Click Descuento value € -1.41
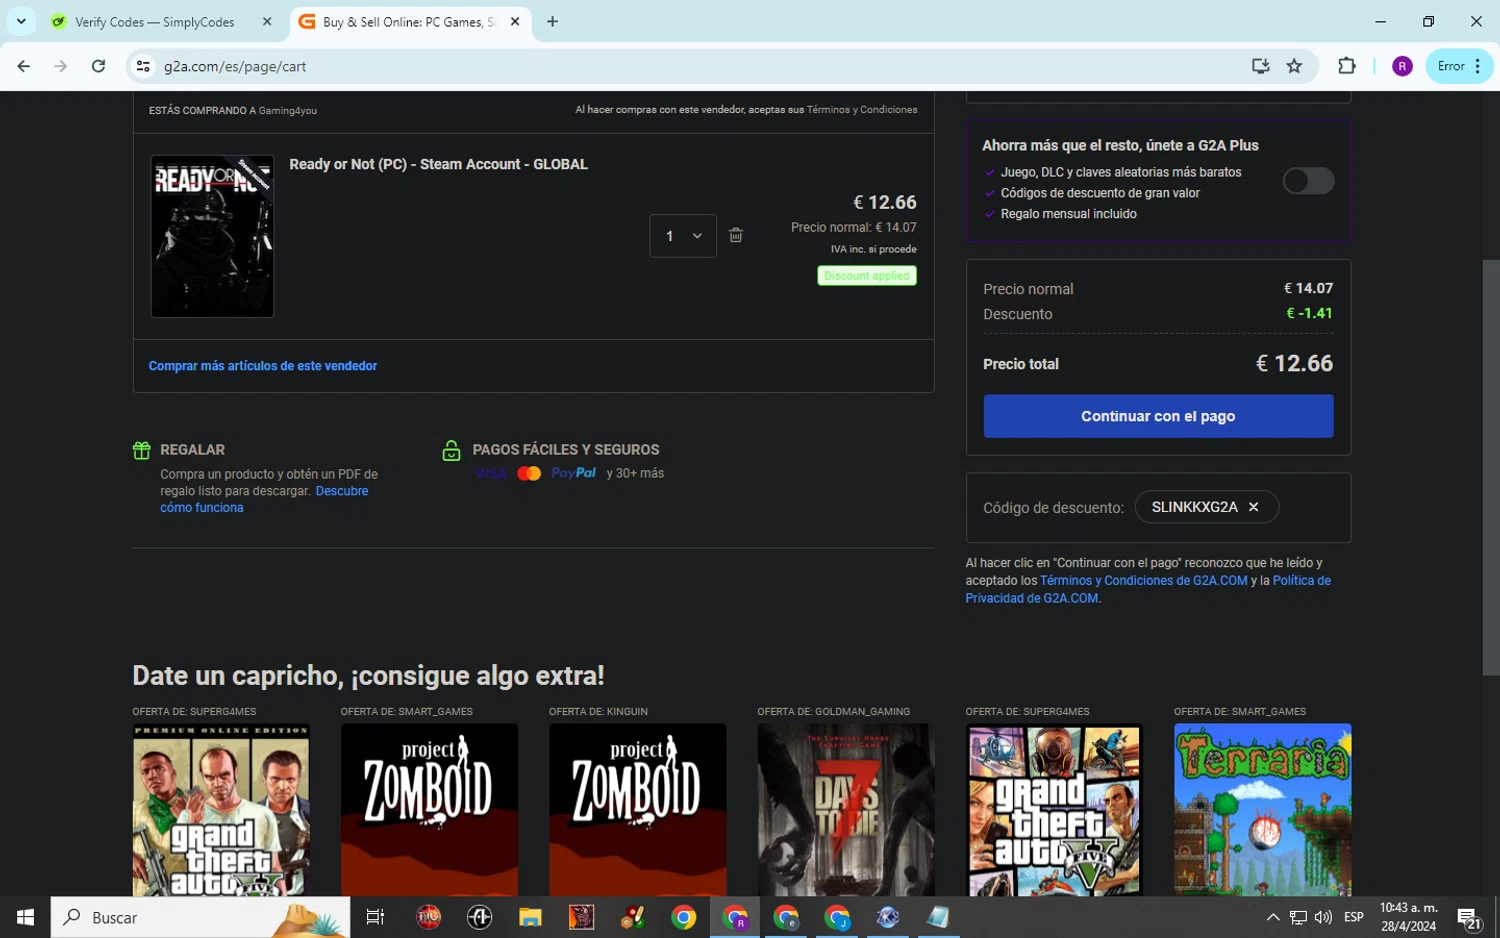This screenshot has height=938, width=1500. pyautogui.click(x=1309, y=313)
